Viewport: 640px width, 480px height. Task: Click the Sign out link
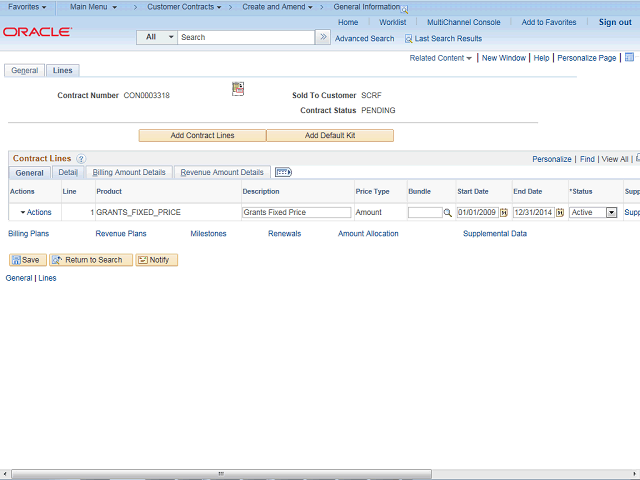click(x=615, y=22)
